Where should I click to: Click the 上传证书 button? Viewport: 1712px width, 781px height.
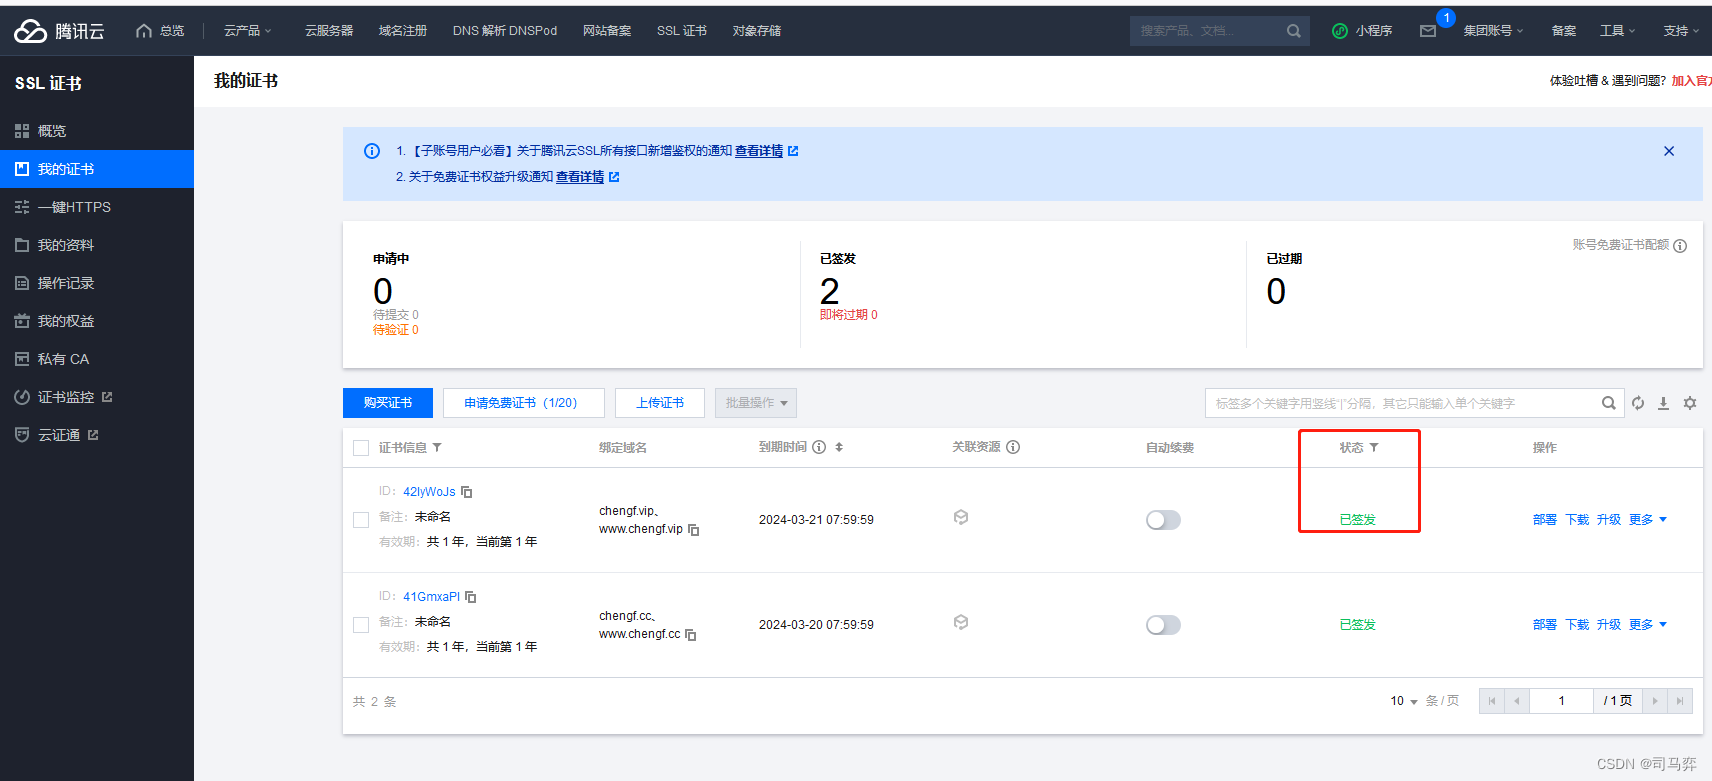(660, 403)
